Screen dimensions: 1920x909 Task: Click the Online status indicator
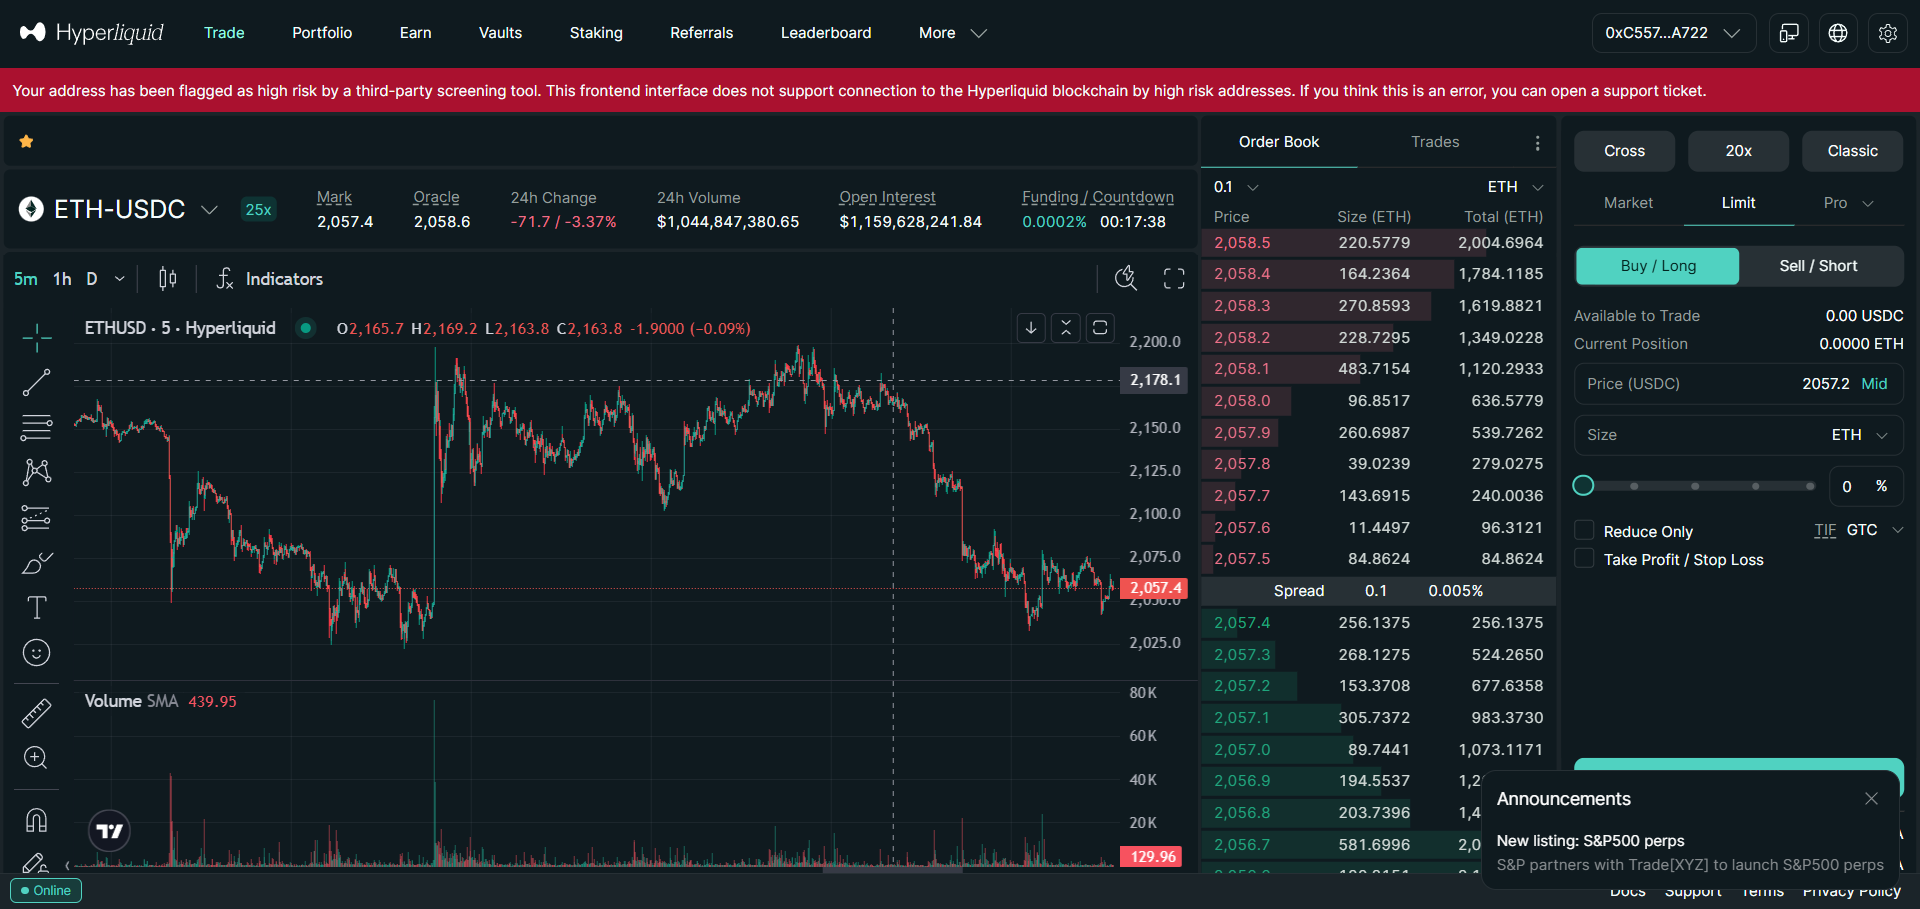tap(46, 890)
